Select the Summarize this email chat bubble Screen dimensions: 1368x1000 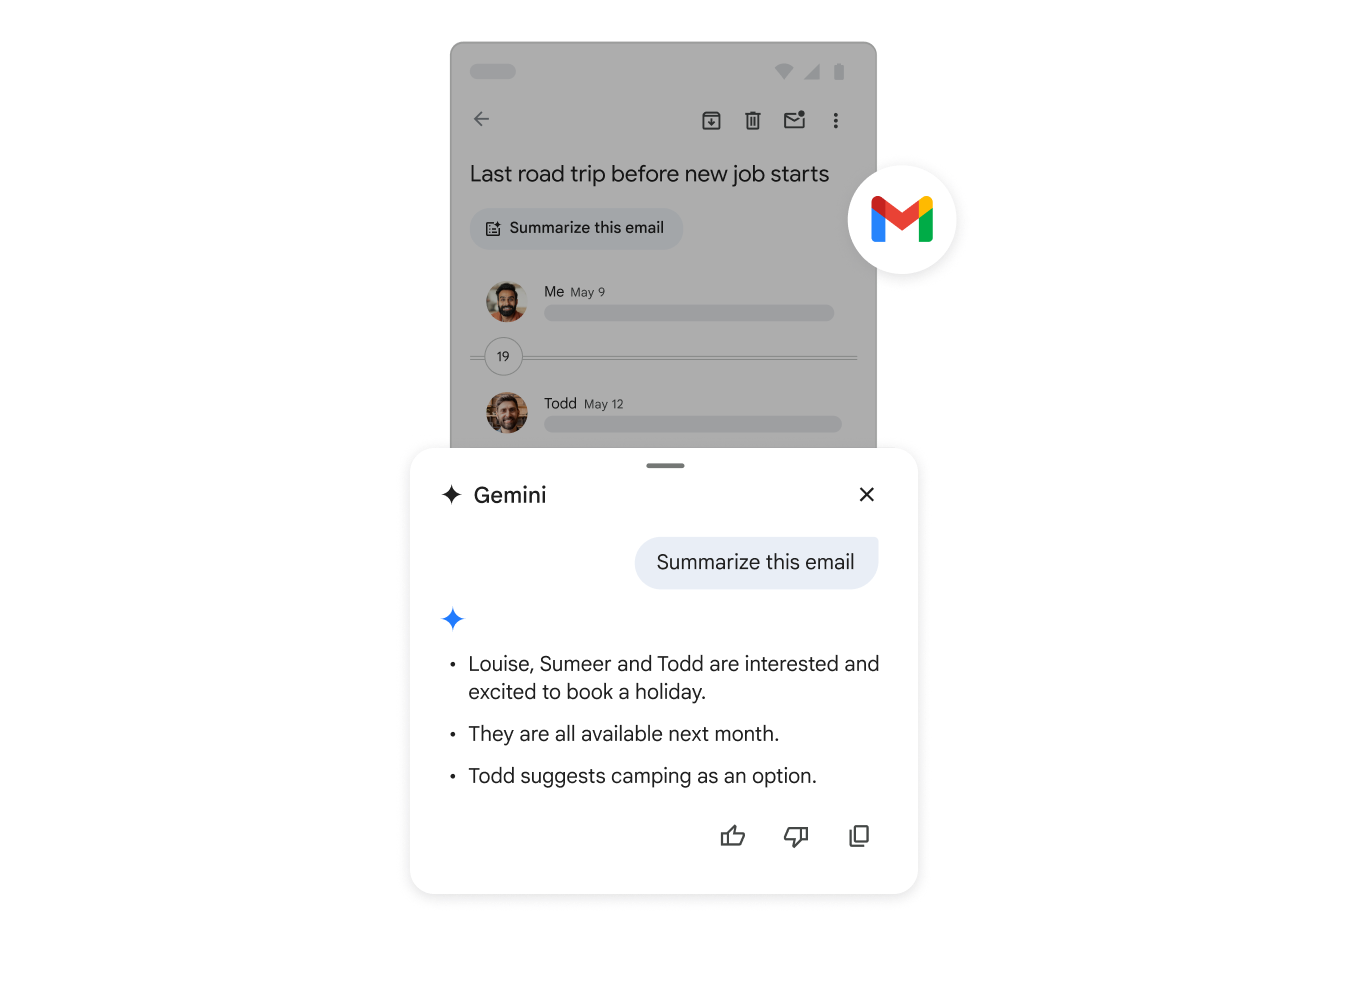756,563
